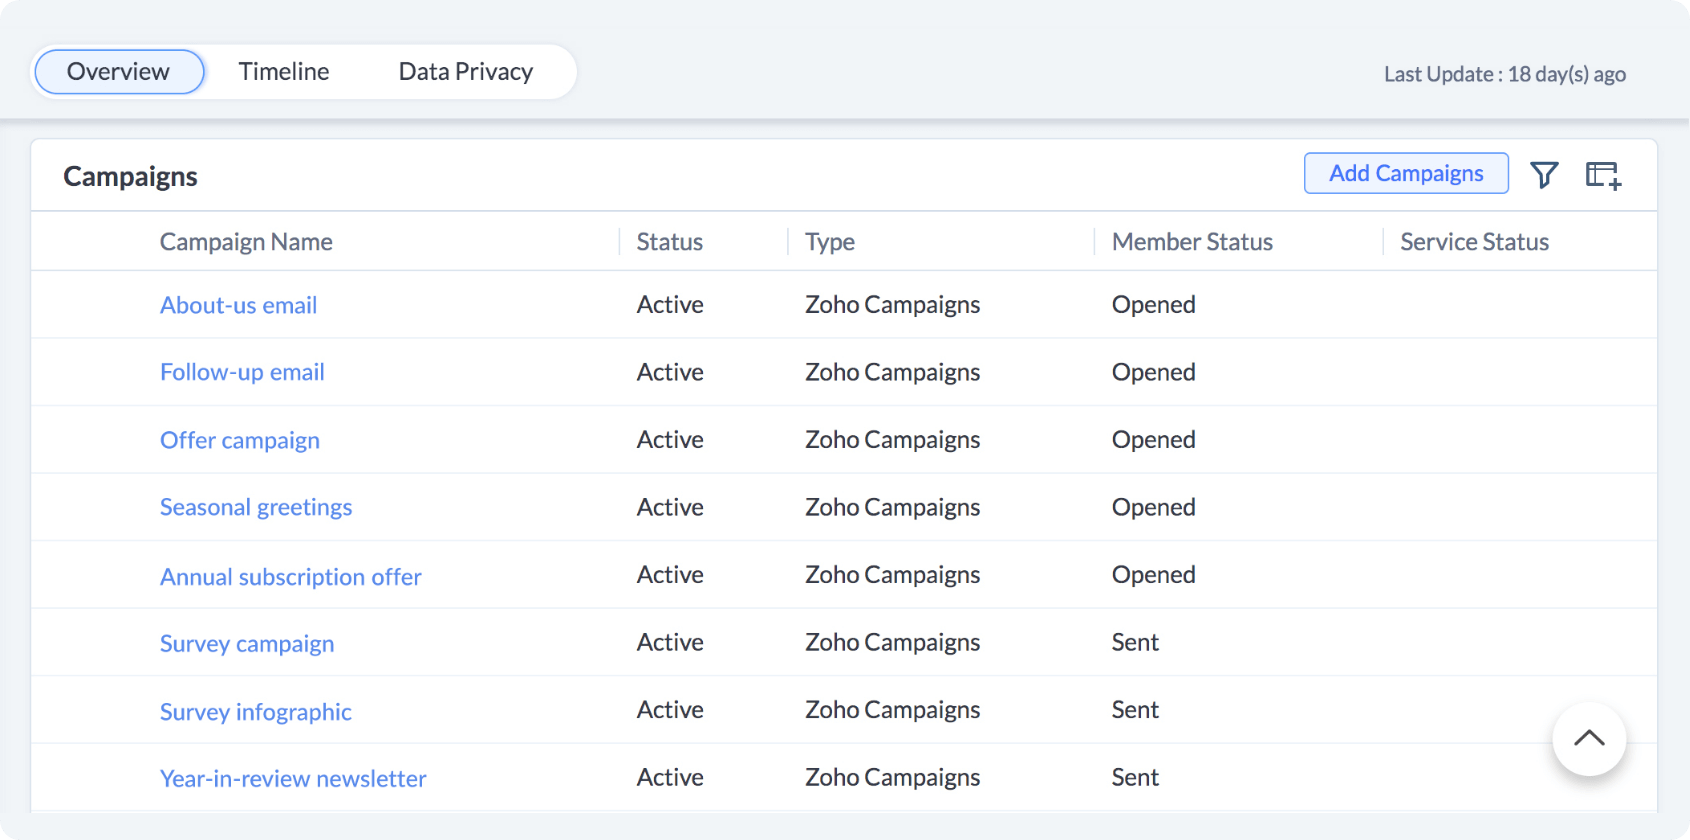The height and width of the screenshot is (840, 1690).
Task: Open the Annual subscription offer campaign
Action: (x=290, y=576)
